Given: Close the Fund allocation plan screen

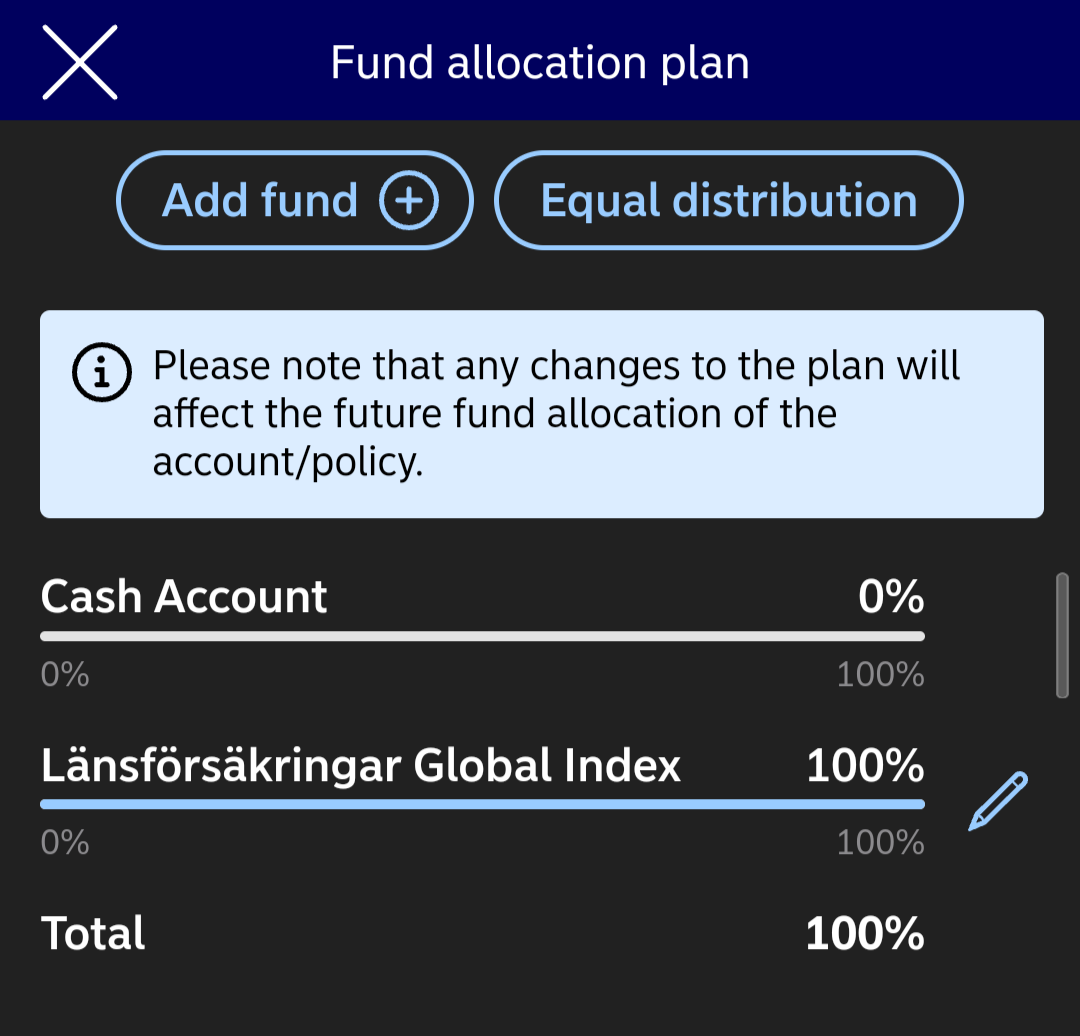Looking at the screenshot, I should (80, 62).
